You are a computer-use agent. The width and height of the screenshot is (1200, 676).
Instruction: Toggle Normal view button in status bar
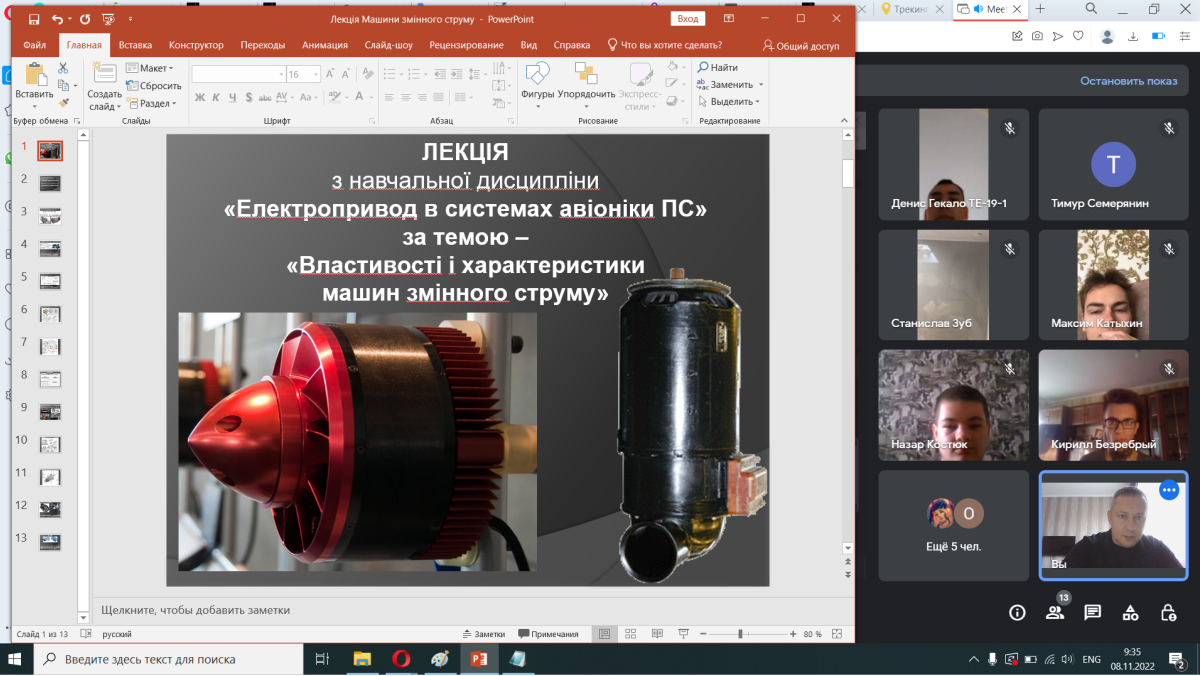(604, 634)
